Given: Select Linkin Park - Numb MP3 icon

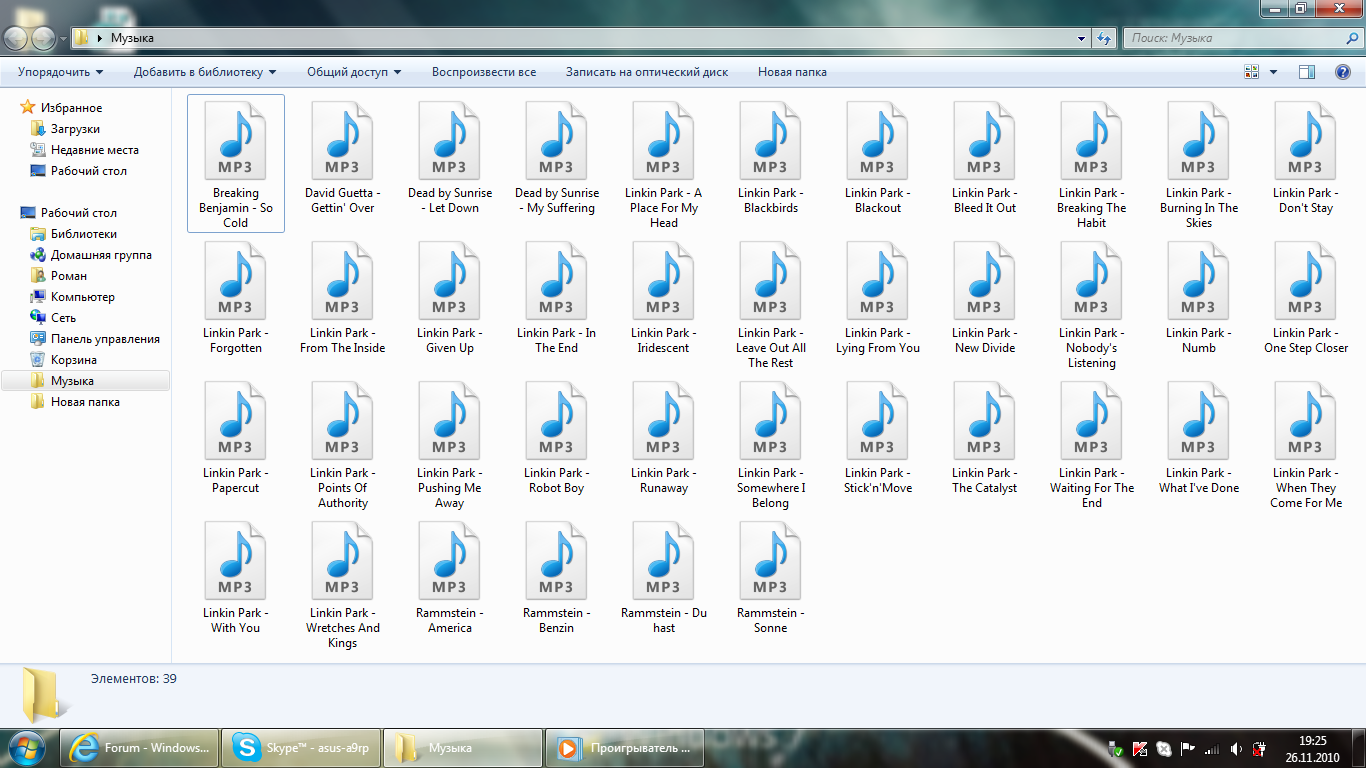Looking at the screenshot, I should coord(1198,281).
